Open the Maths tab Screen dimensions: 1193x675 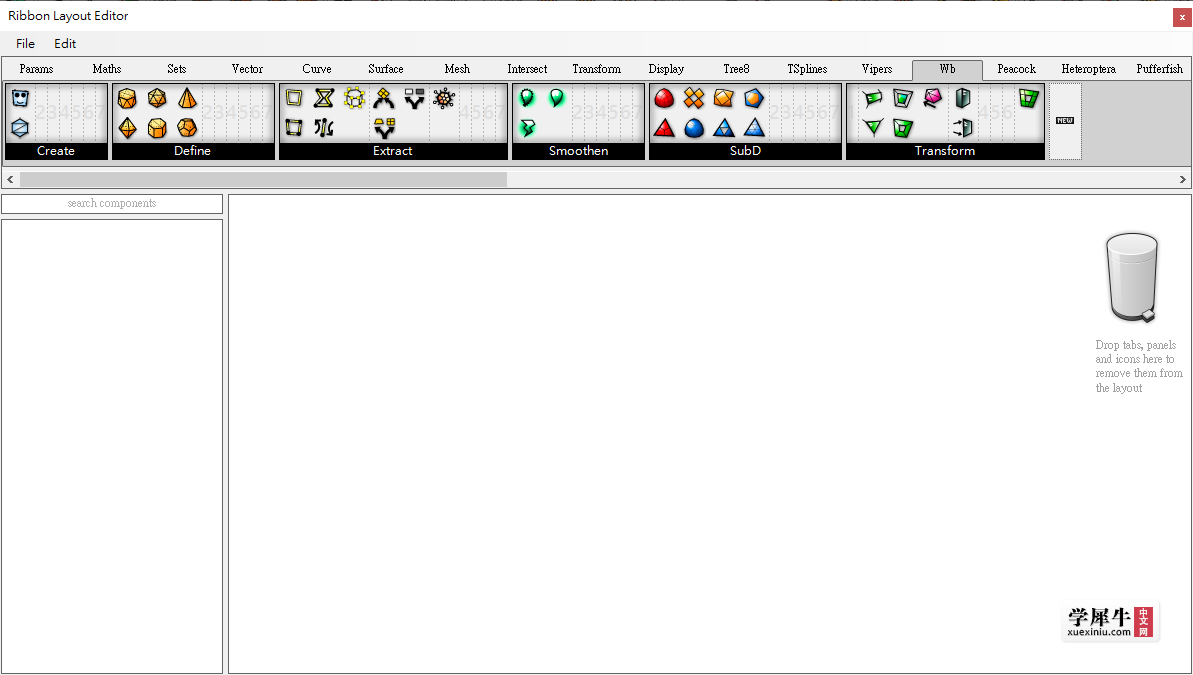pos(107,69)
